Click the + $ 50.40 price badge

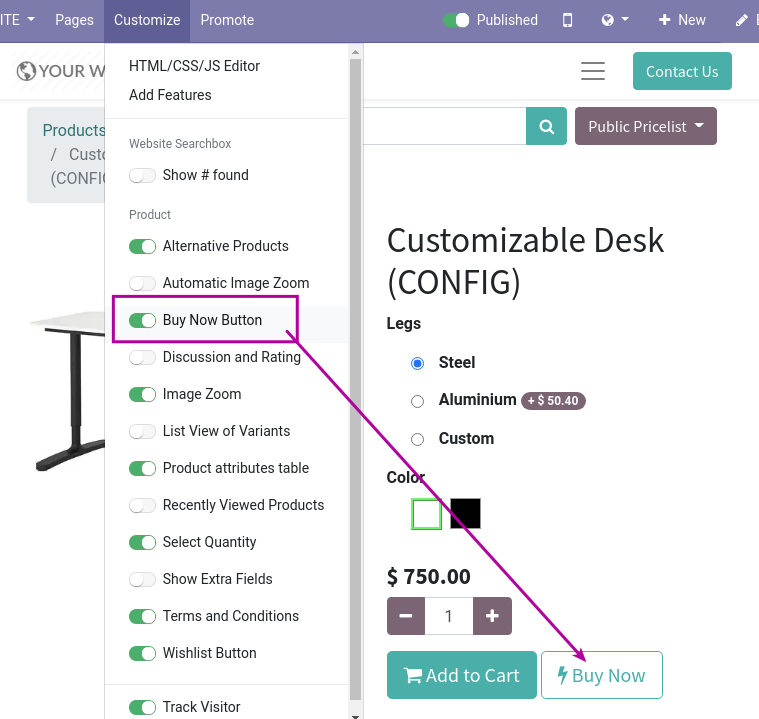tap(553, 401)
